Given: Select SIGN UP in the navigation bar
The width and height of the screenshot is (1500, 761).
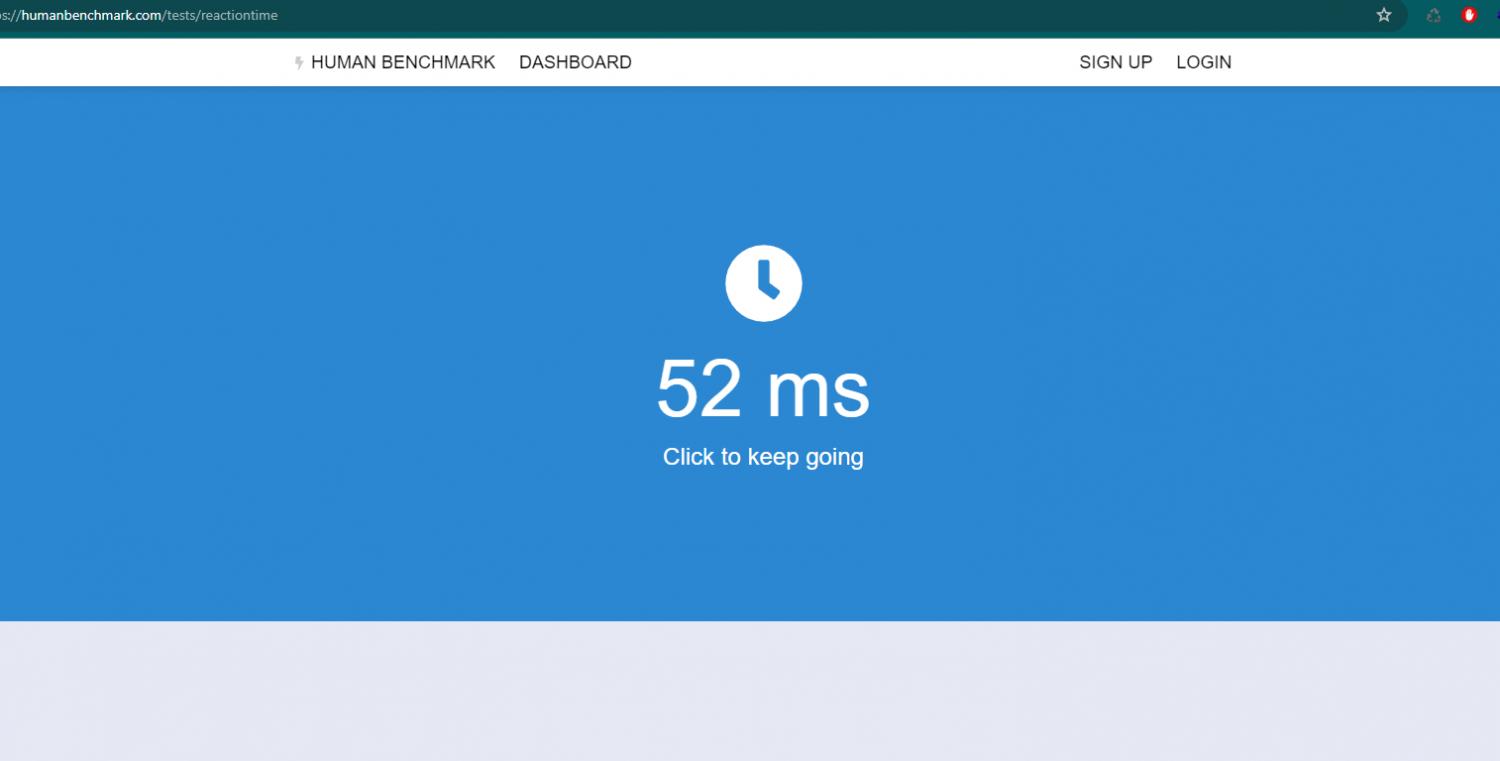Looking at the screenshot, I should (x=1115, y=62).
